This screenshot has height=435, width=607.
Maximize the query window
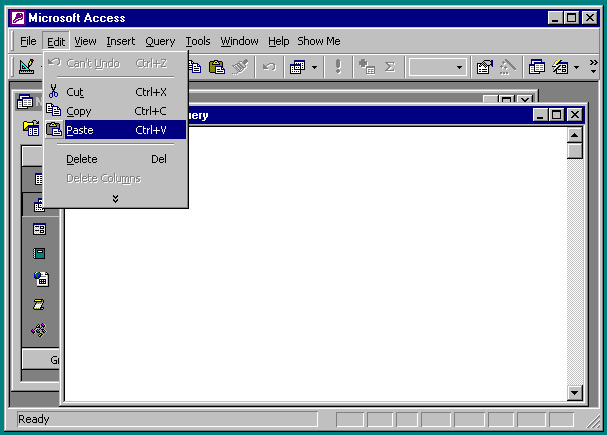click(x=556, y=115)
